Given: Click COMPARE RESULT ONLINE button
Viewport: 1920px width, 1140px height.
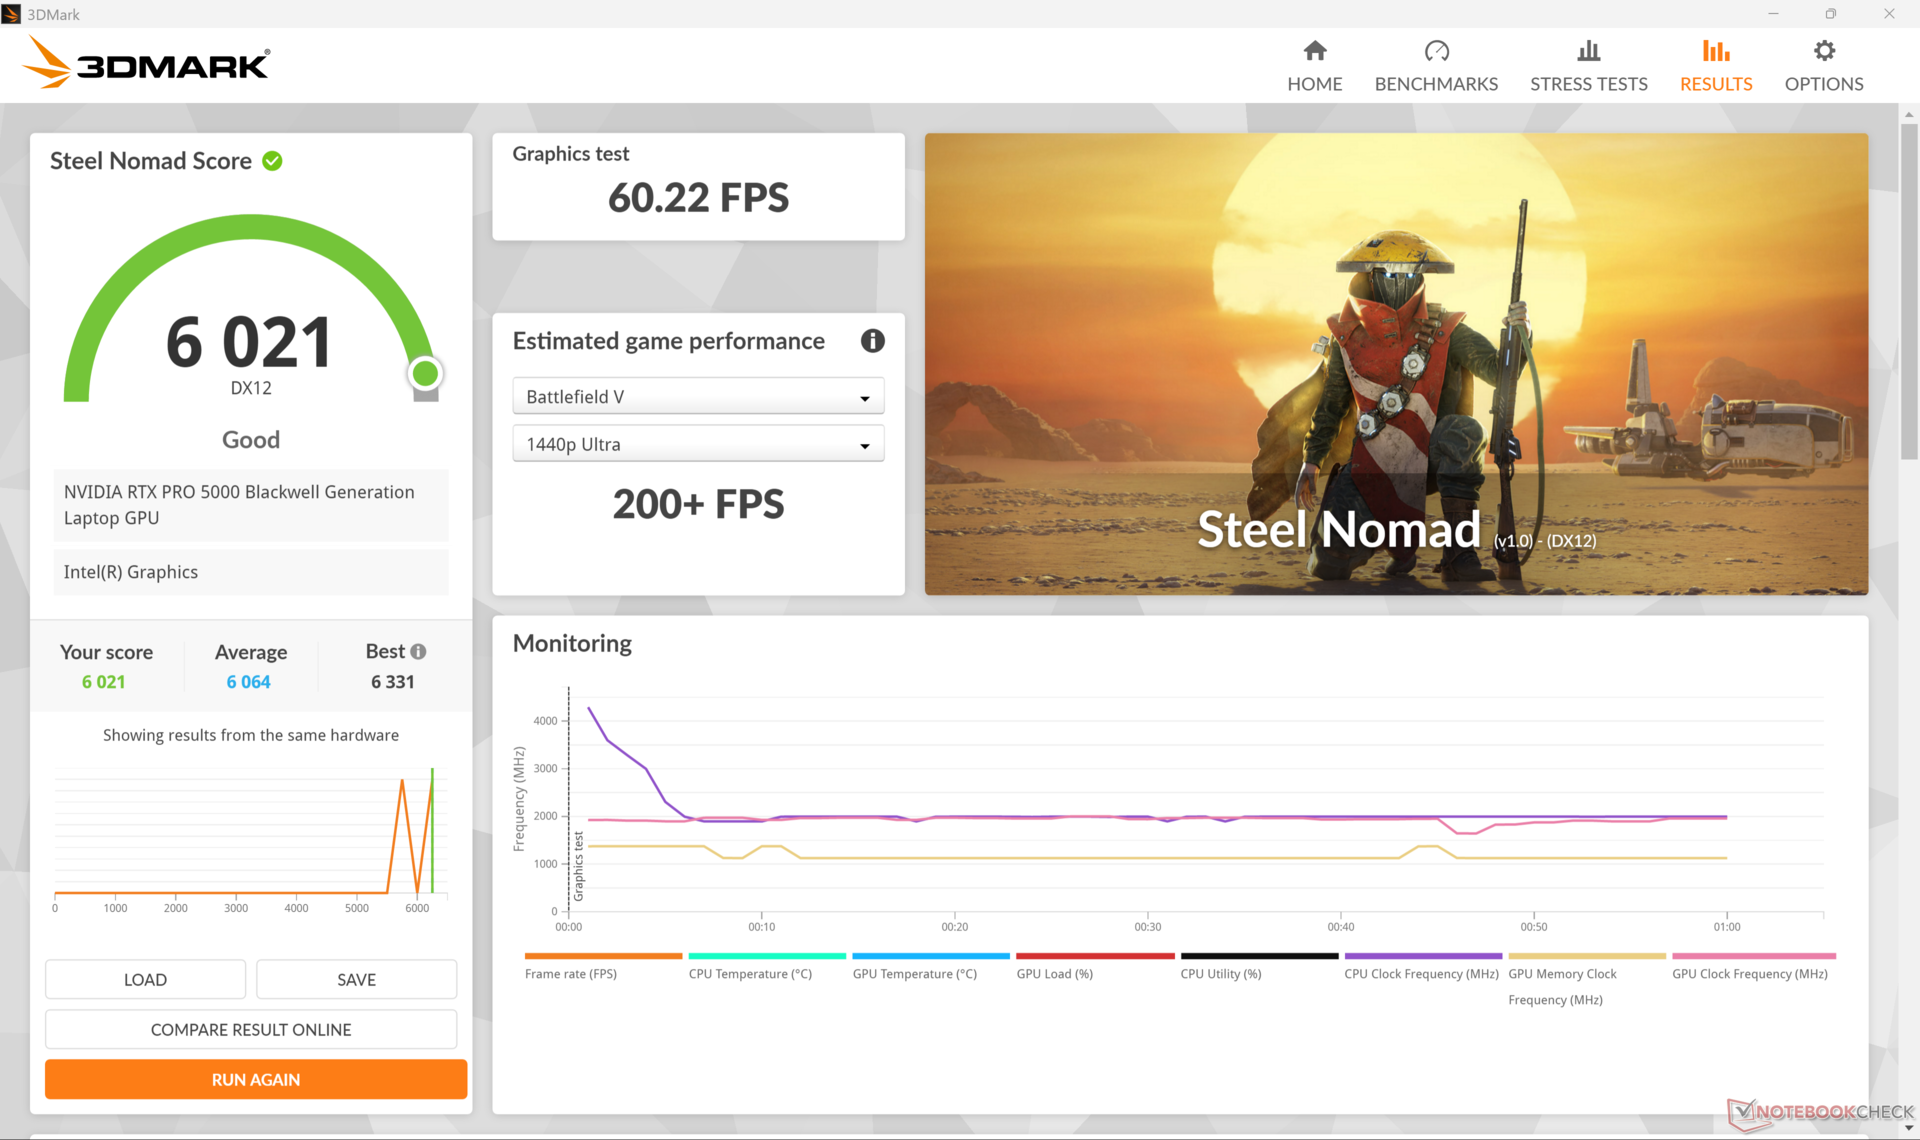Looking at the screenshot, I should [x=250, y=1029].
